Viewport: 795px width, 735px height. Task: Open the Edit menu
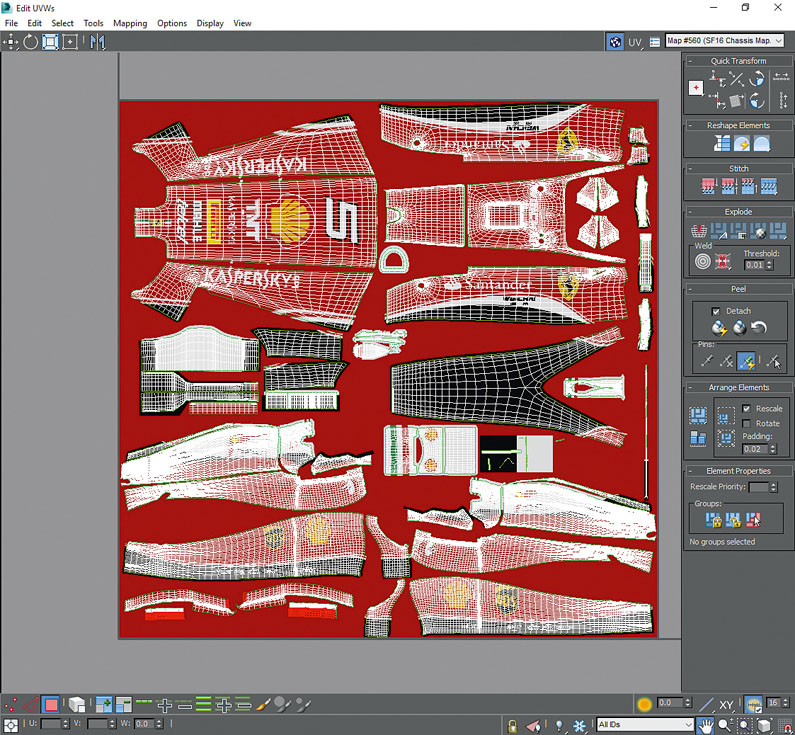[x=34, y=23]
